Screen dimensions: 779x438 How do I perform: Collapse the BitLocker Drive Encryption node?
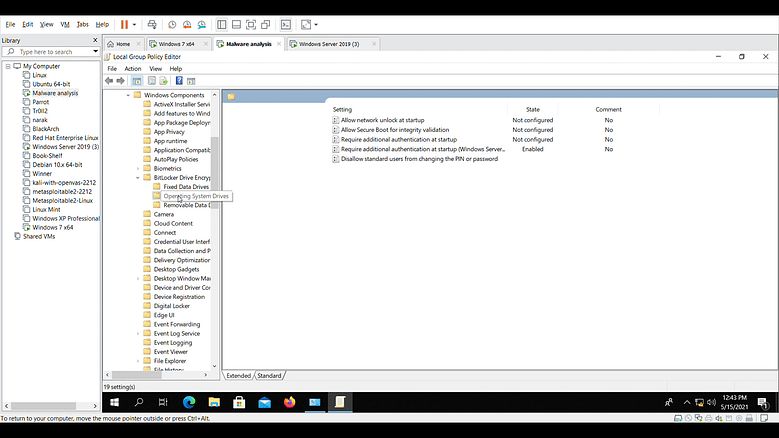point(138,177)
